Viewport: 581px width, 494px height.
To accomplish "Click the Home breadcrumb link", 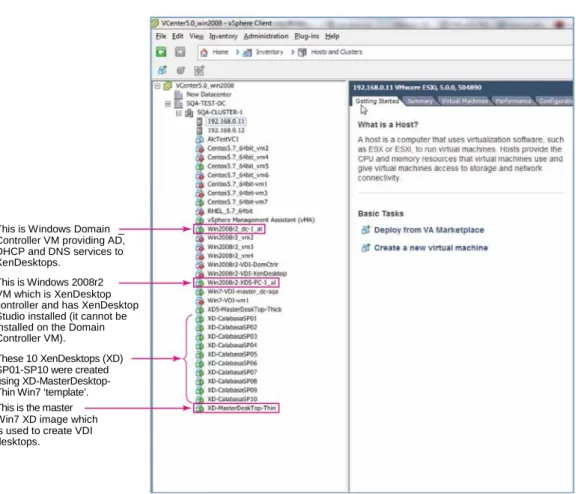I will point(220,52).
